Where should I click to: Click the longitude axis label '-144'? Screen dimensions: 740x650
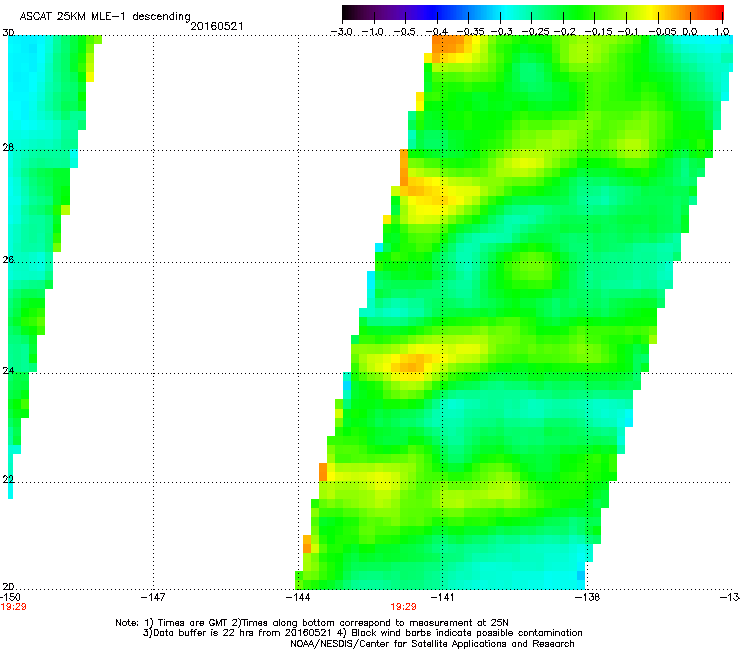point(298,597)
